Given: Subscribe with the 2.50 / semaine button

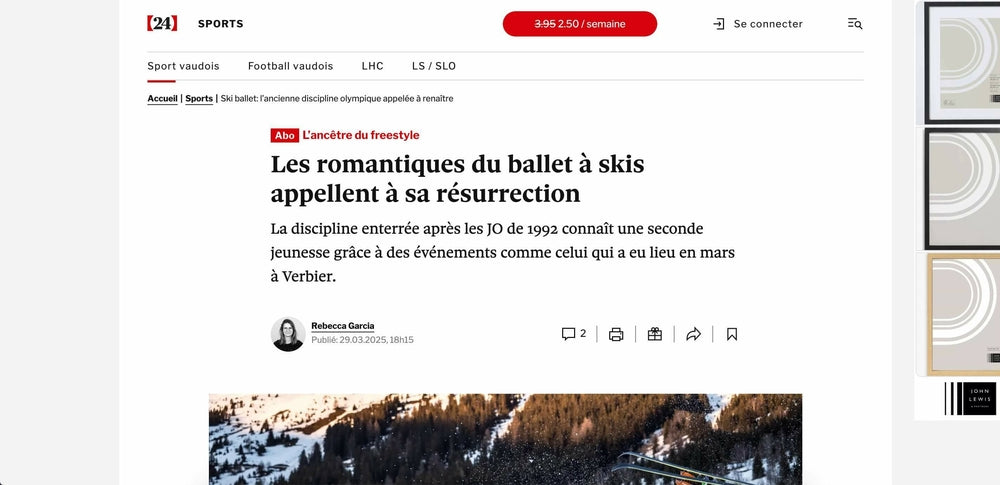Looking at the screenshot, I should [580, 24].
